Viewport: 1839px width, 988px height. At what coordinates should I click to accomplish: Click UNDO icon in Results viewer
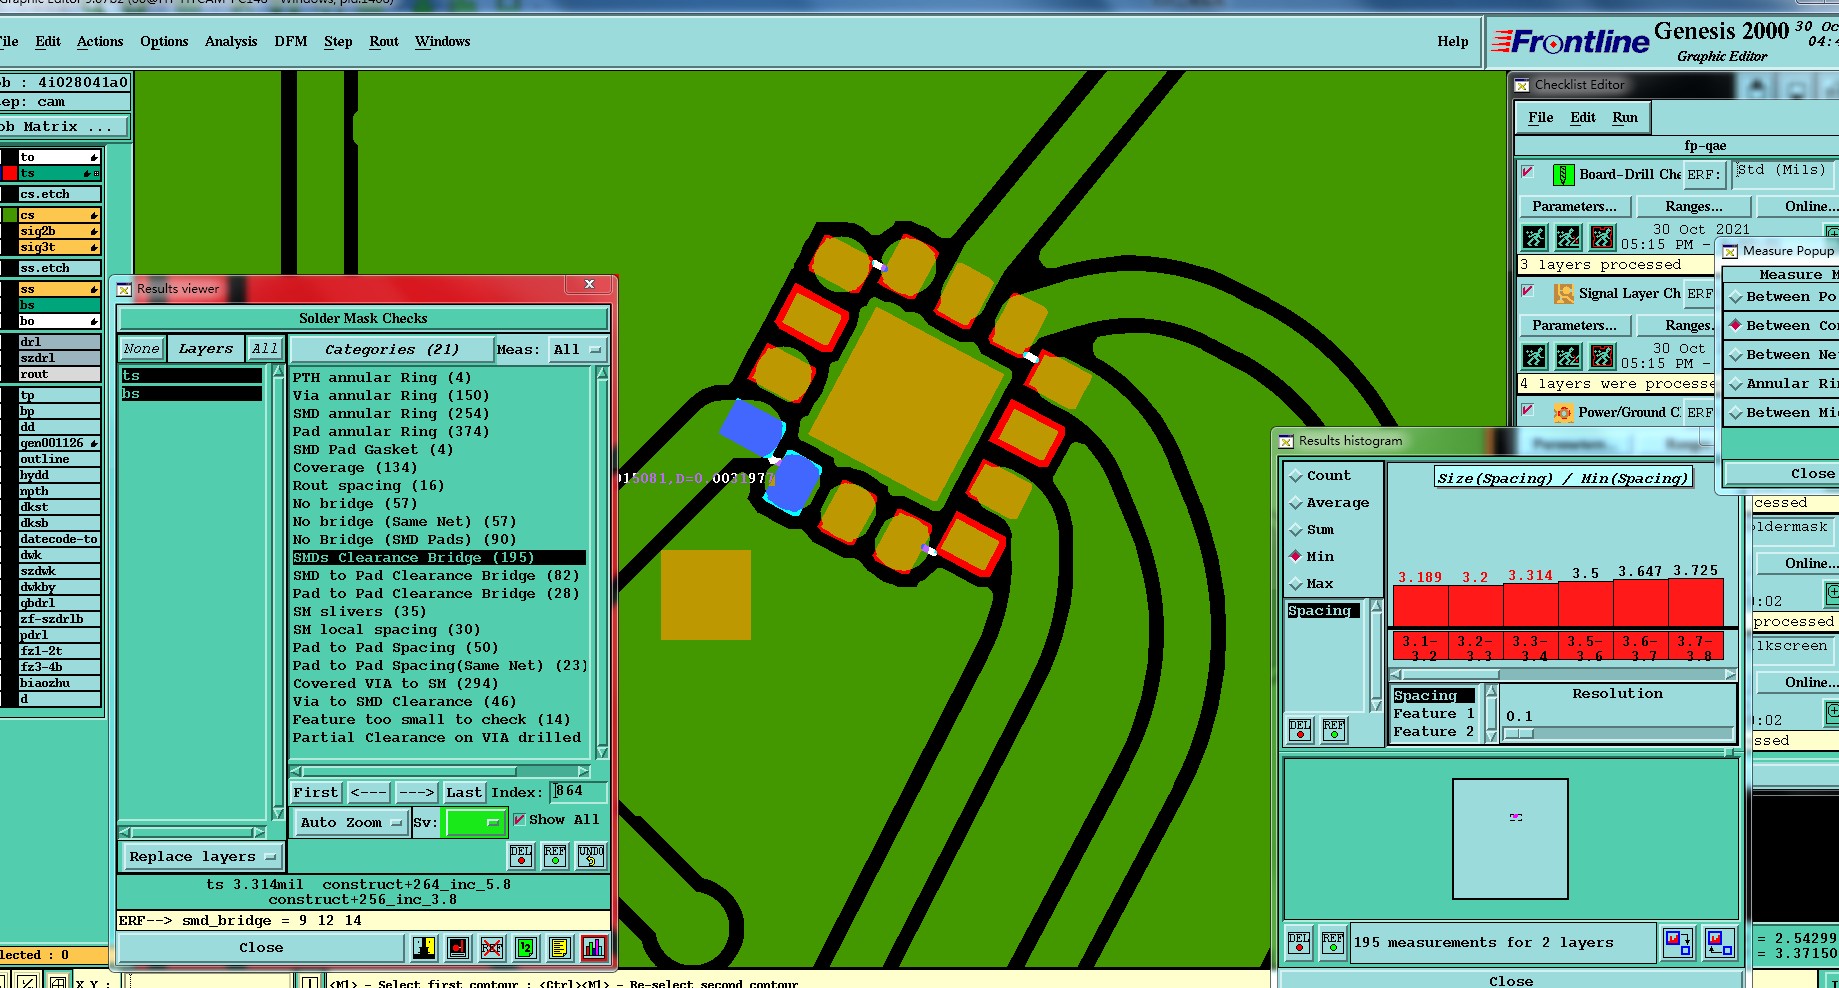tap(591, 856)
